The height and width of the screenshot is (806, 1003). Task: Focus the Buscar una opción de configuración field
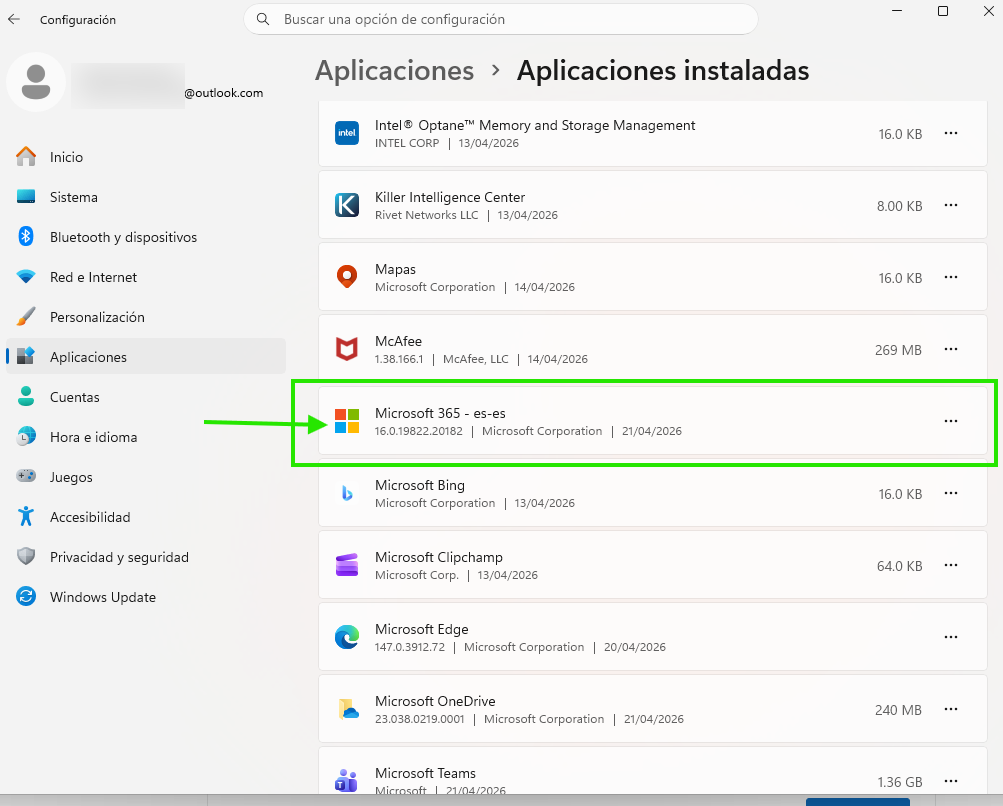[501, 19]
